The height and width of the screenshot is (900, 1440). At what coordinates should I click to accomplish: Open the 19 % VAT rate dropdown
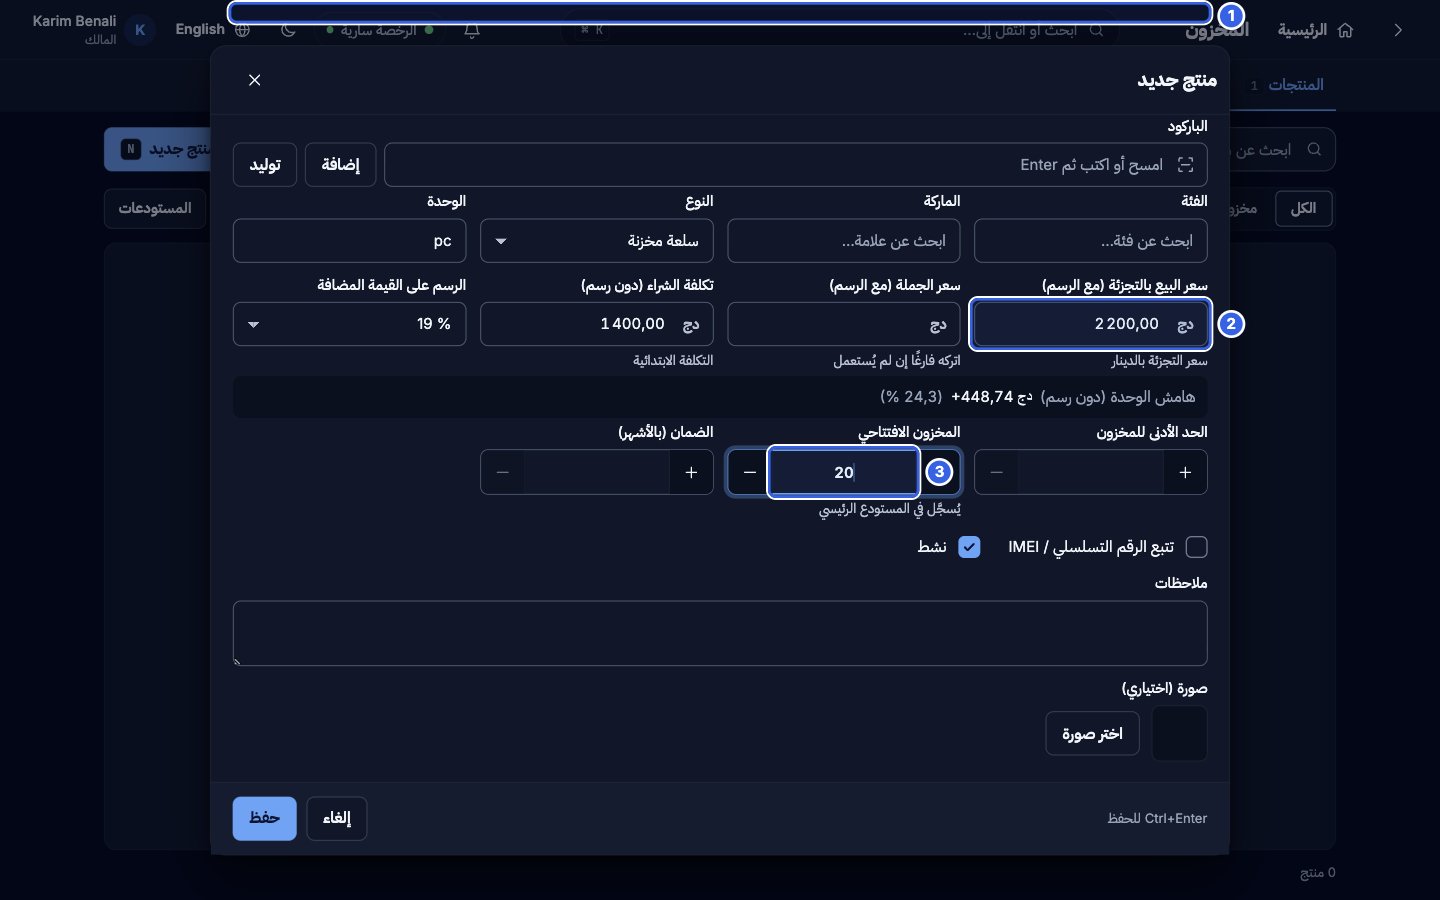point(350,324)
